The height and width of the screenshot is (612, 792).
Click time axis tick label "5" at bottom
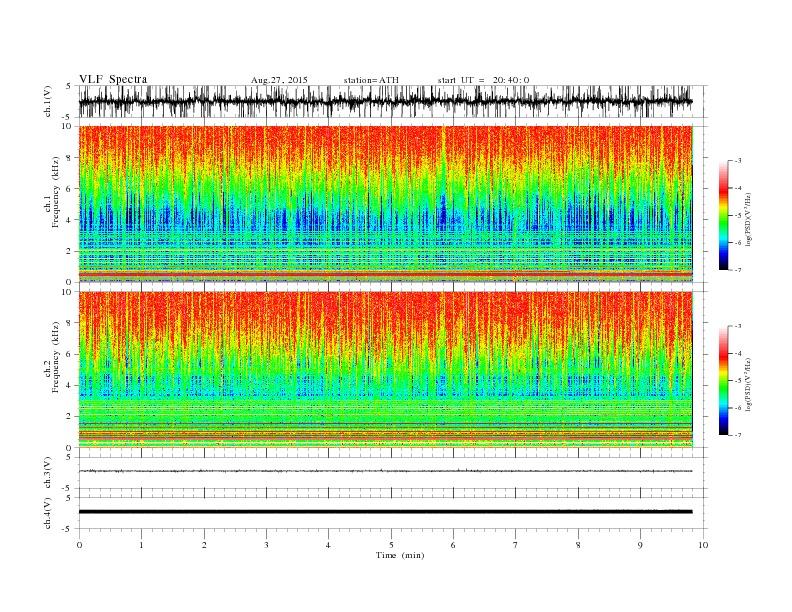tap(391, 545)
